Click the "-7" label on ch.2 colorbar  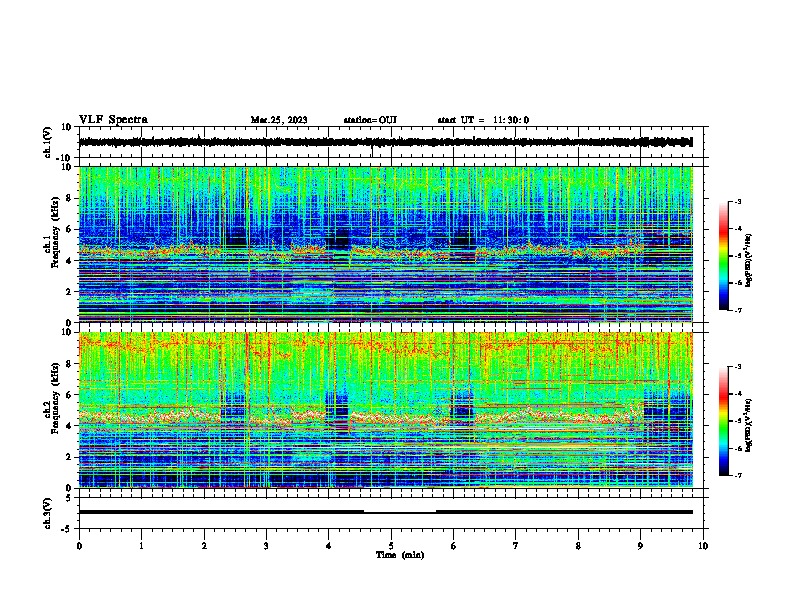pyautogui.click(x=738, y=475)
